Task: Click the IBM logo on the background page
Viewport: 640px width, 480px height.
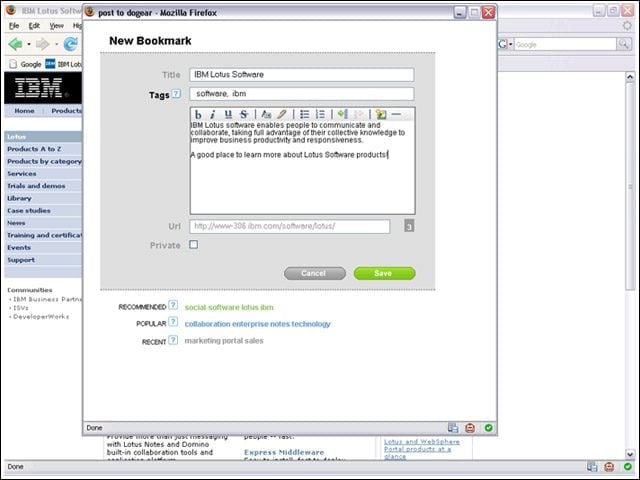Action: [39, 88]
